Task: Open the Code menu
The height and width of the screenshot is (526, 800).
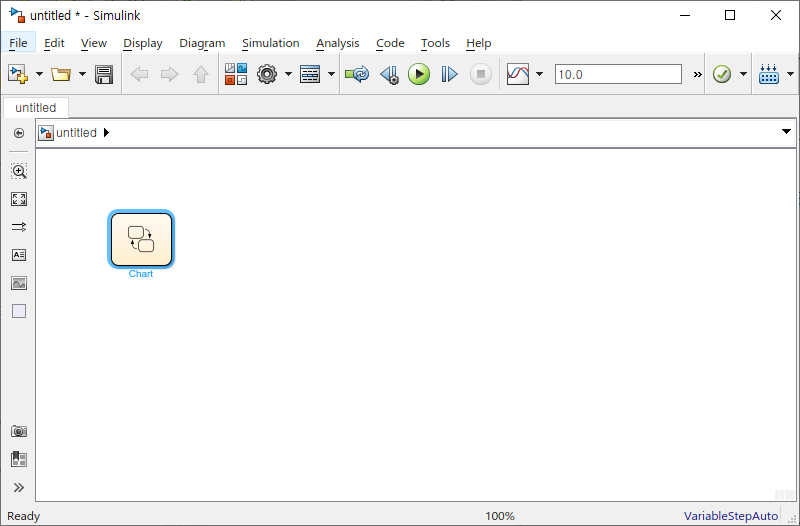Action: coord(390,43)
